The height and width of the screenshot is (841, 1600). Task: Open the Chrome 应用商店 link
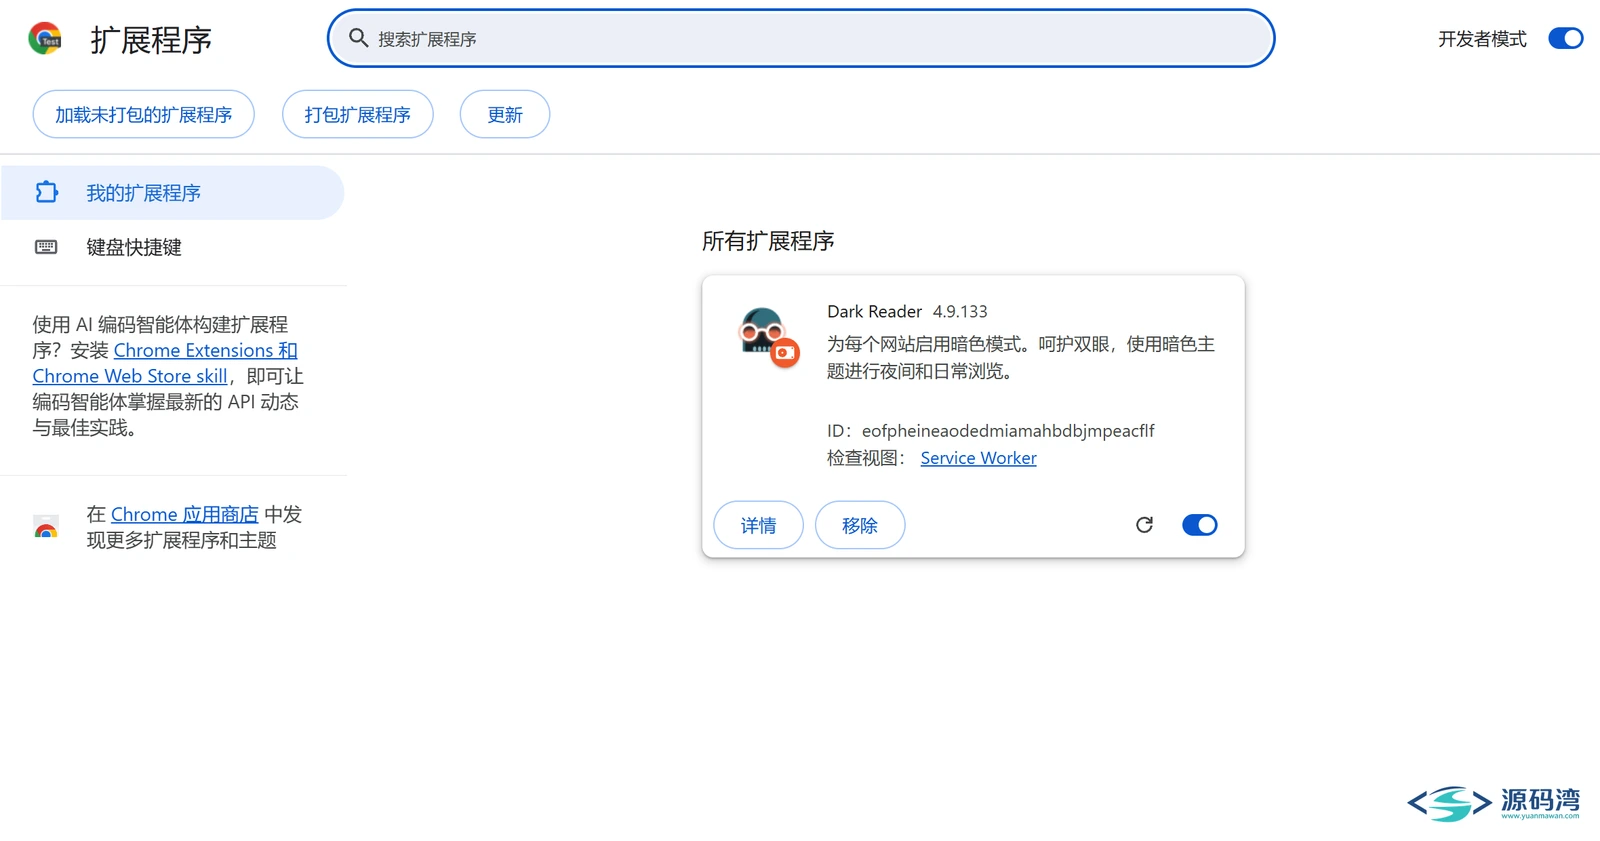(x=185, y=514)
